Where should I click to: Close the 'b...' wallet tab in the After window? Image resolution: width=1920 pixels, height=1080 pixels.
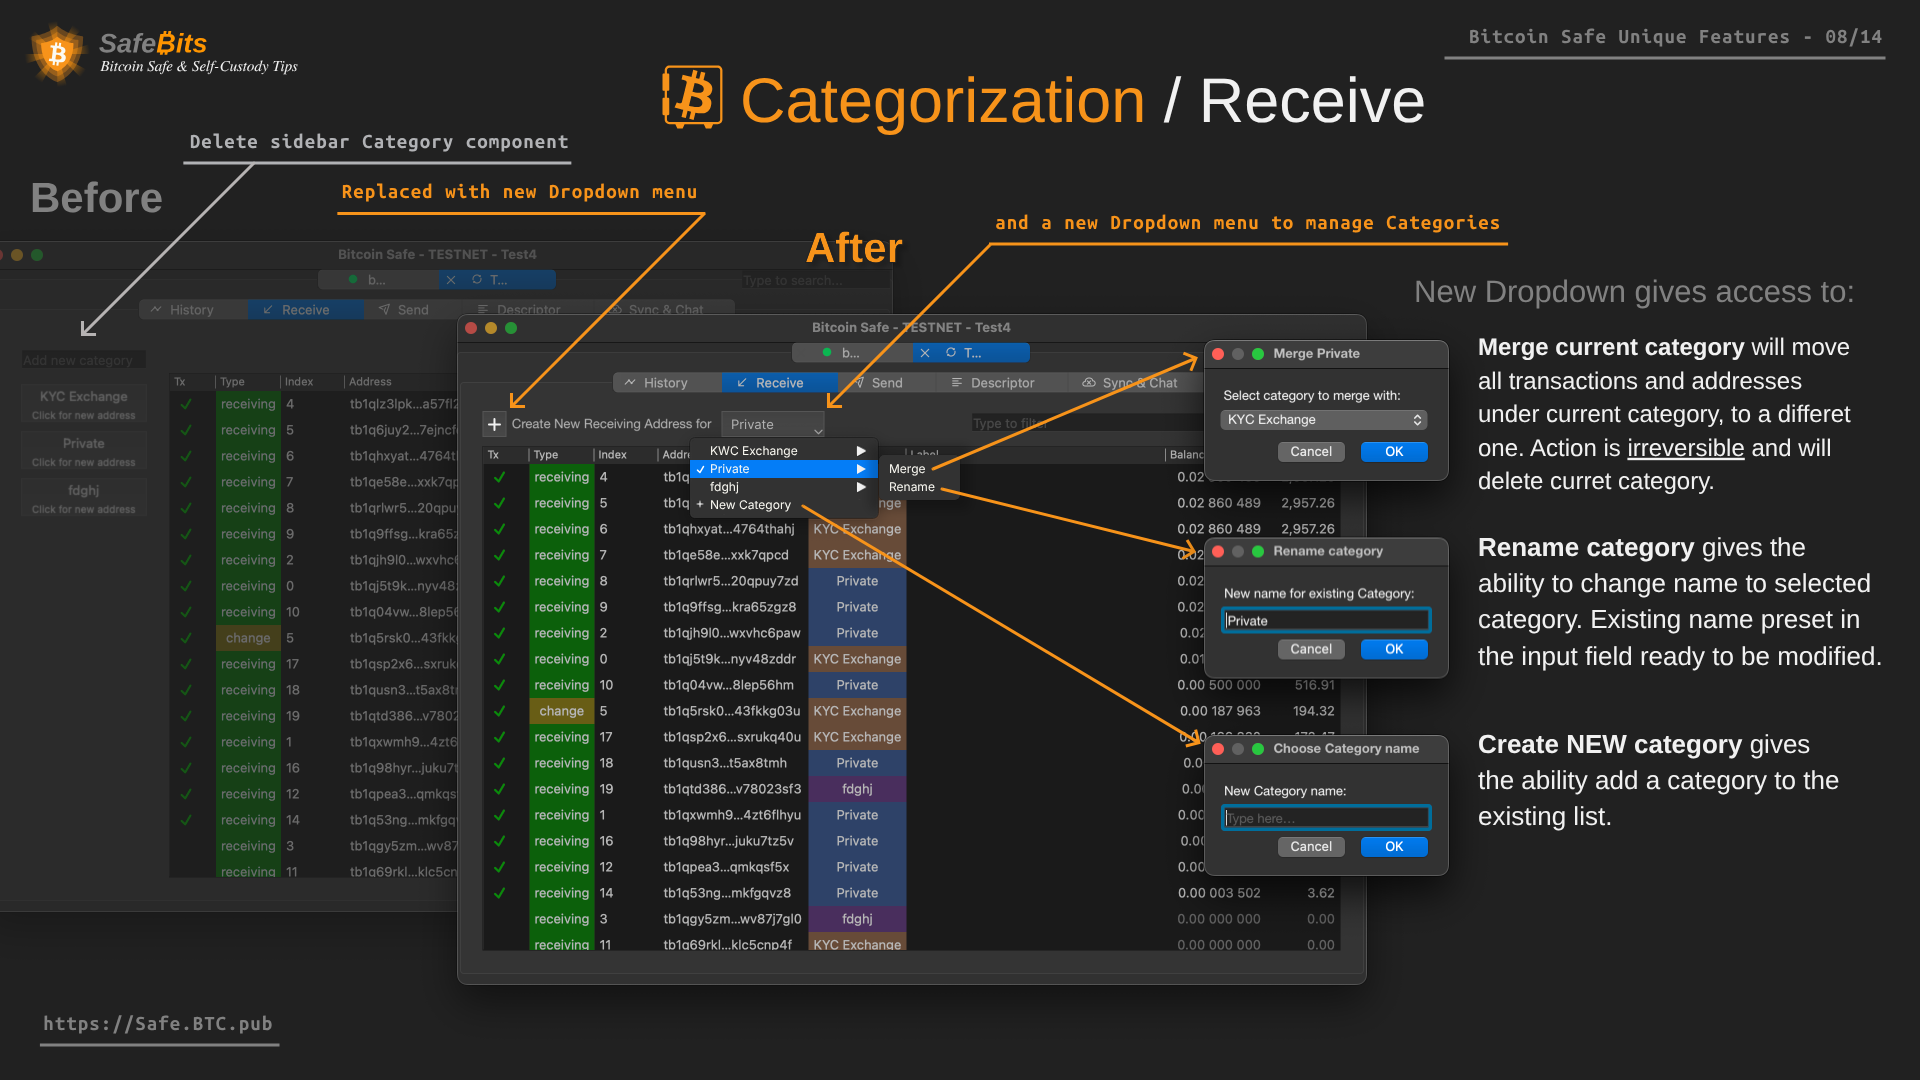tap(925, 353)
